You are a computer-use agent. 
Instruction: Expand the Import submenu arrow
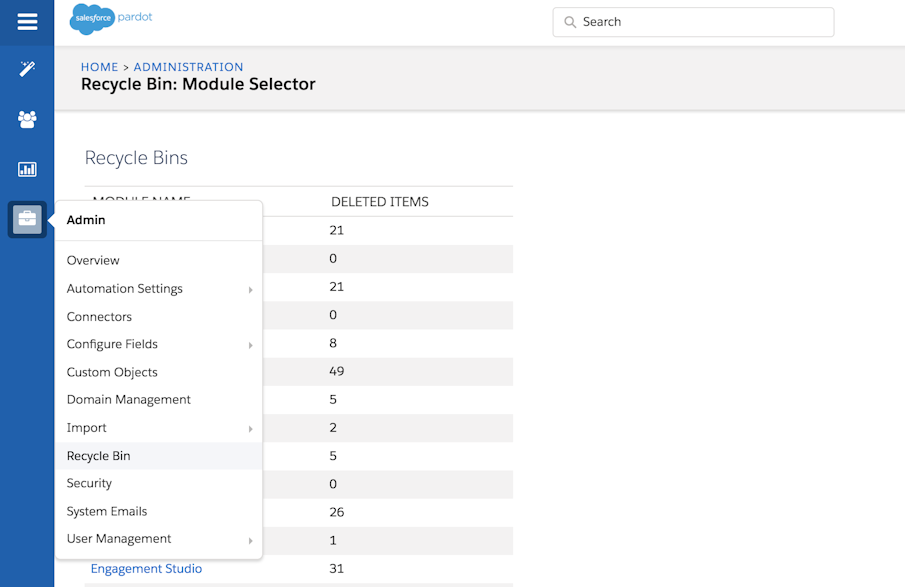click(250, 429)
